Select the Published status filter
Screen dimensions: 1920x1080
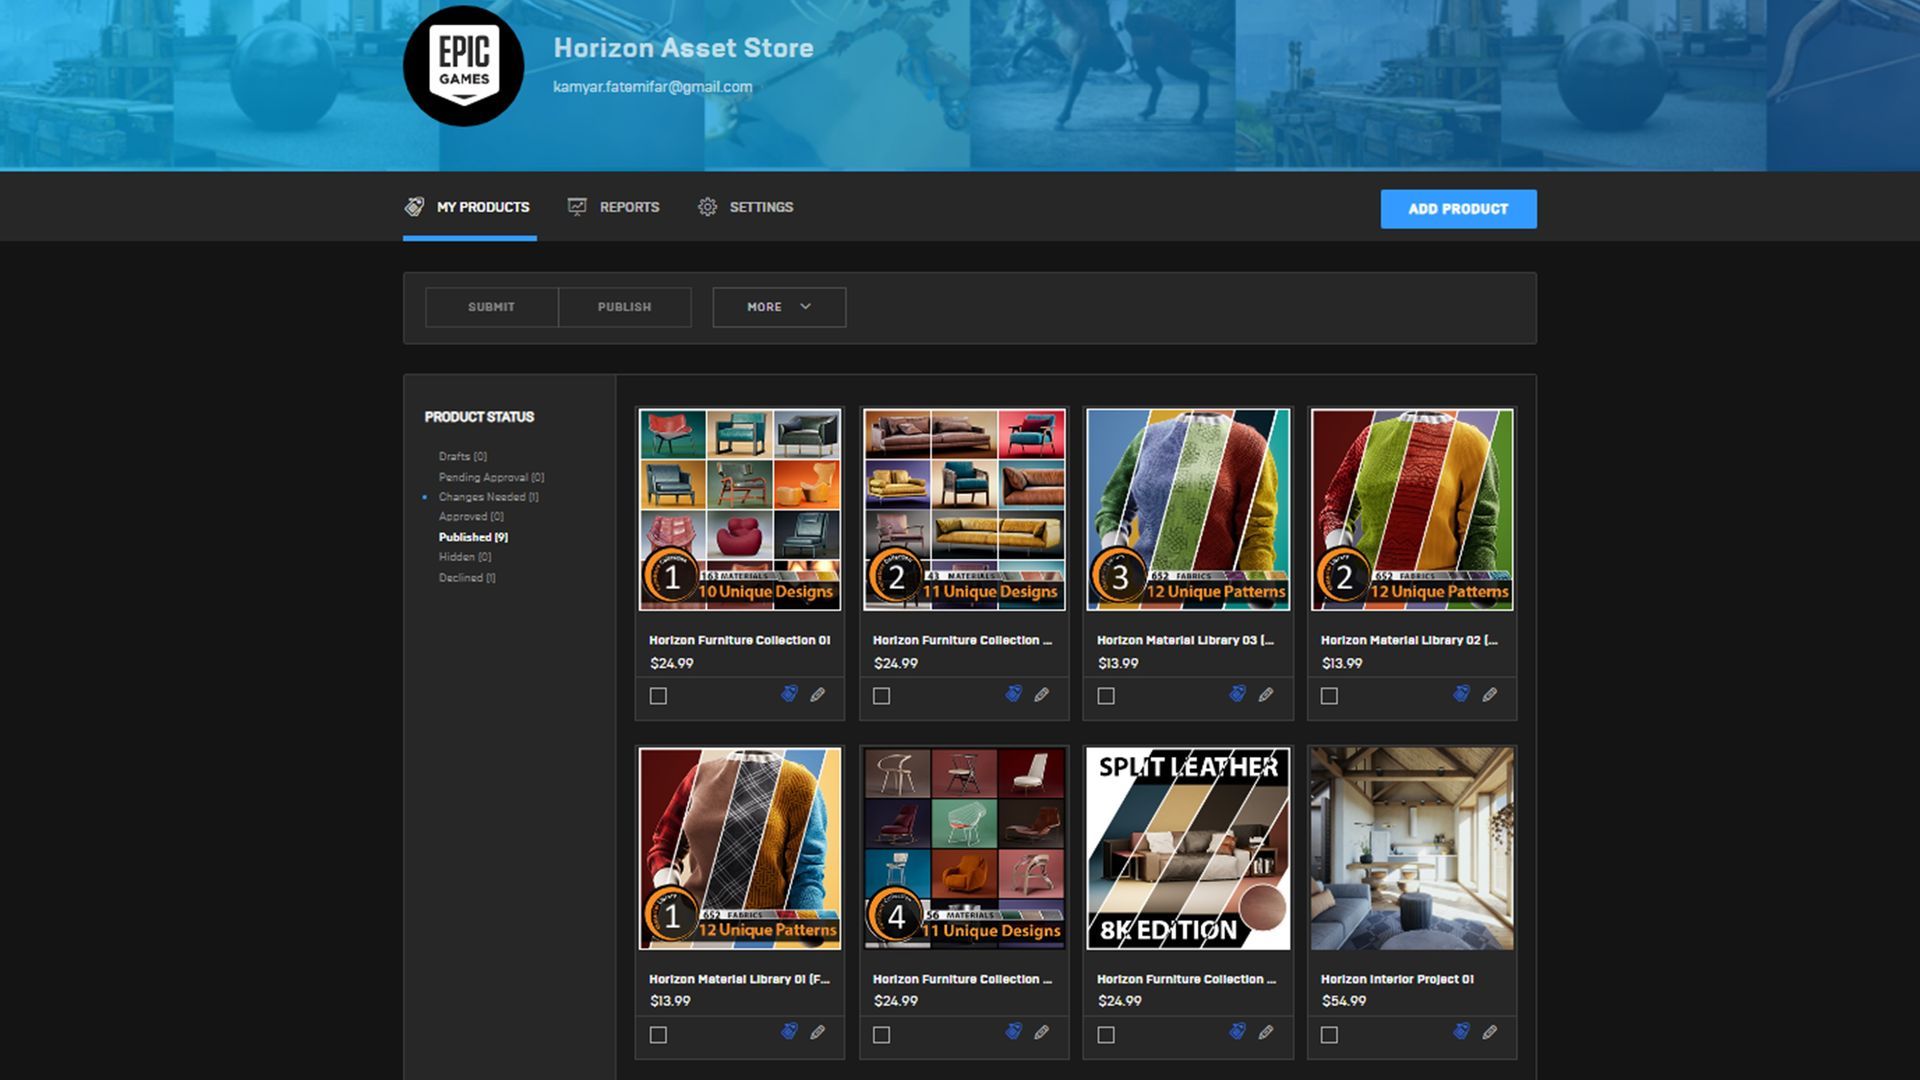pyautogui.click(x=473, y=537)
